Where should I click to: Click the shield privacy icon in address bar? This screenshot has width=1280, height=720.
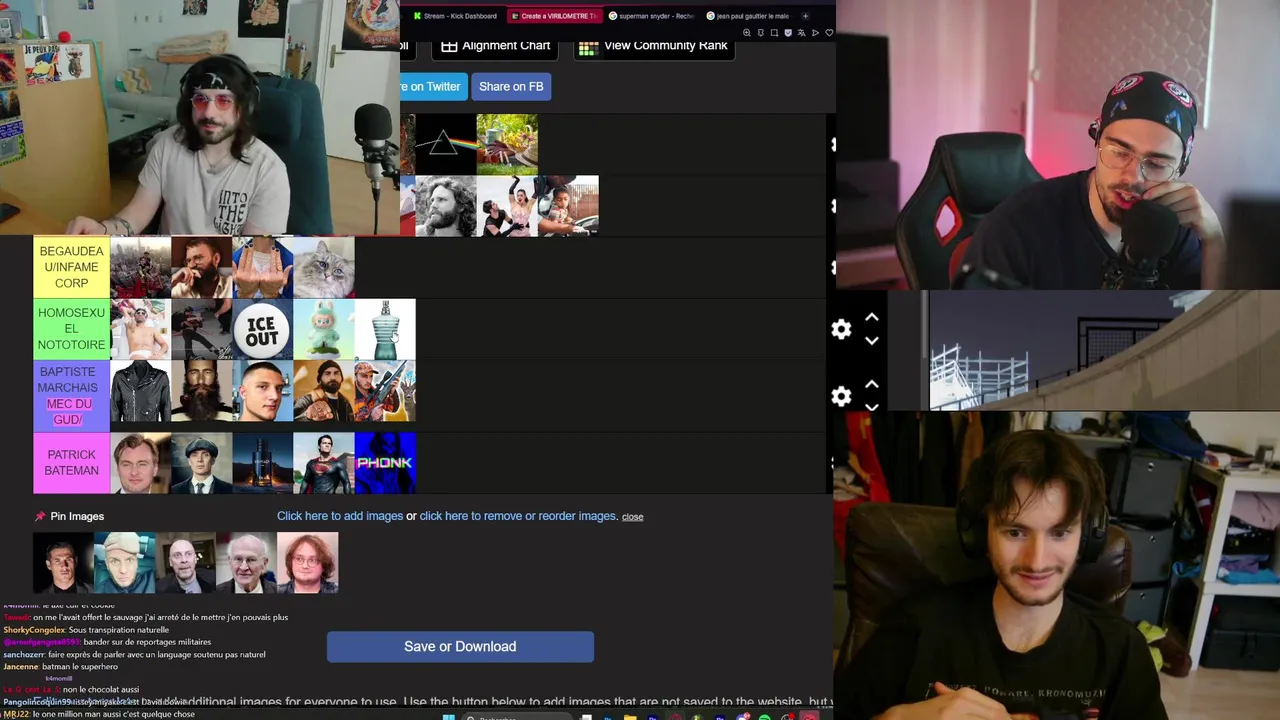tap(788, 33)
